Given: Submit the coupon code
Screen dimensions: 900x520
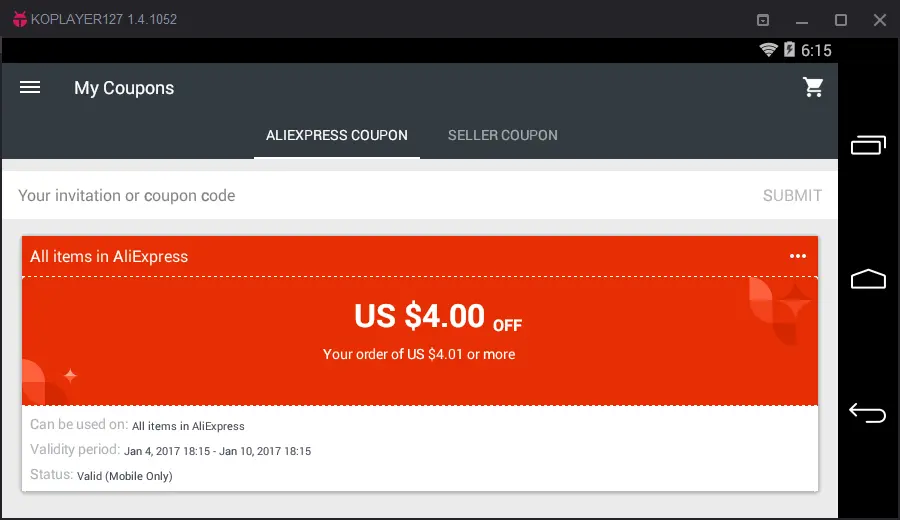Looking at the screenshot, I should [x=792, y=196].
